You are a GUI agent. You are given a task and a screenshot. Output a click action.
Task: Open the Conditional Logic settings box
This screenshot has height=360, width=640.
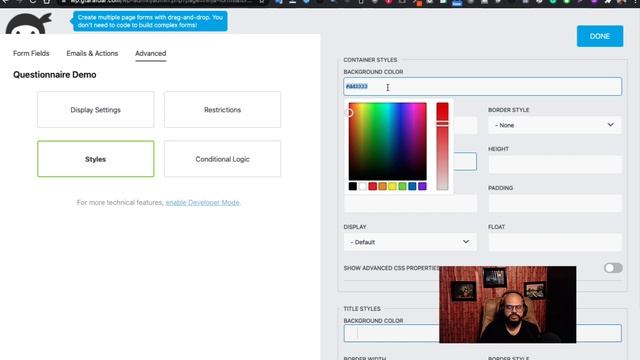pyautogui.click(x=222, y=159)
